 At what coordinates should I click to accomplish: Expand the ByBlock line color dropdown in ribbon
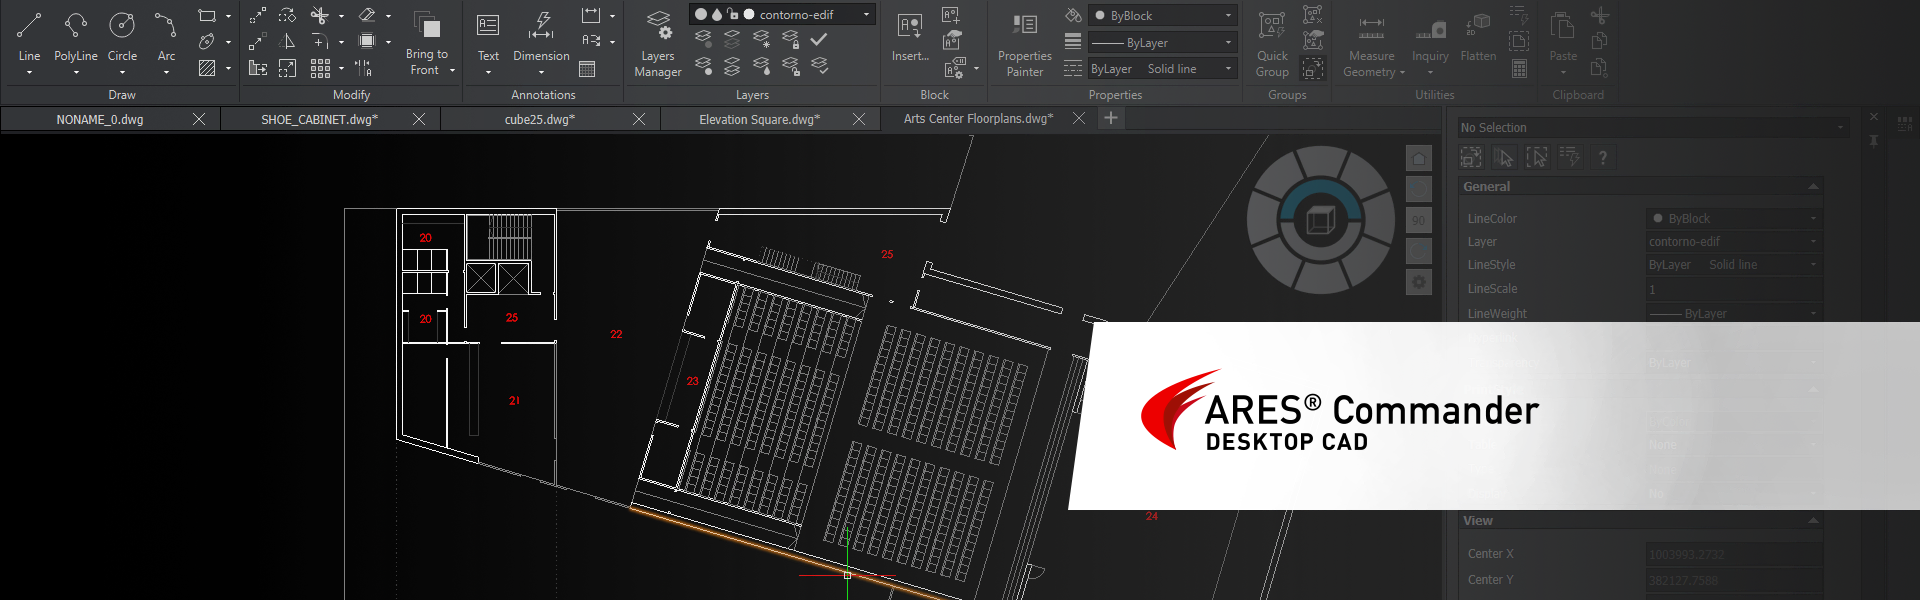[x=1228, y=16]
